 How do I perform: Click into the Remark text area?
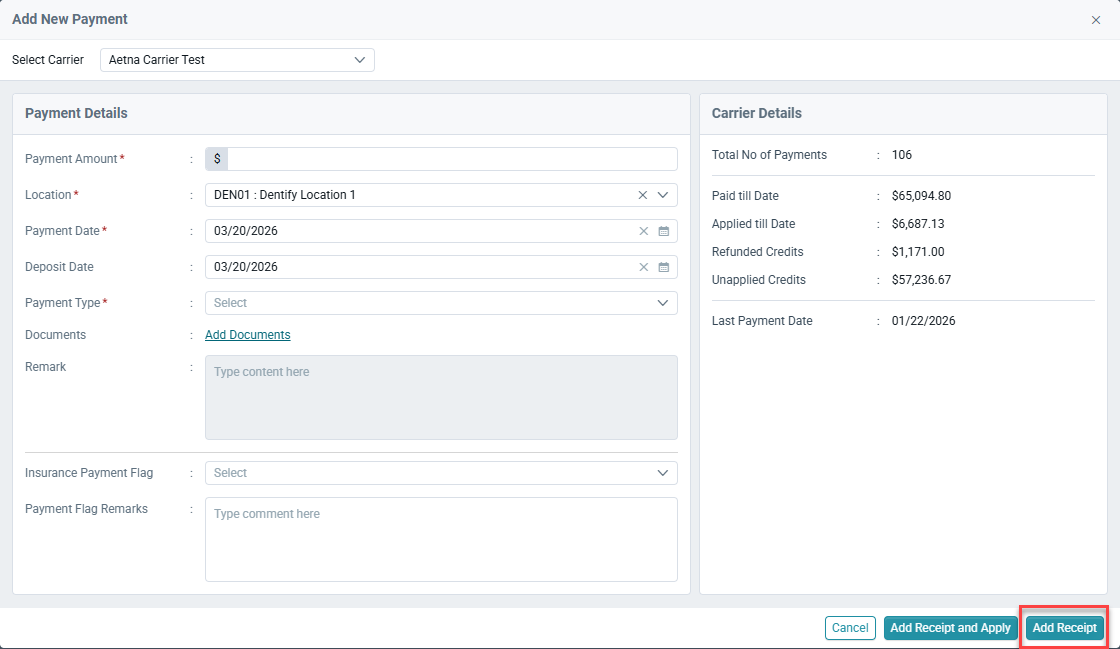[x=441, y=398]
